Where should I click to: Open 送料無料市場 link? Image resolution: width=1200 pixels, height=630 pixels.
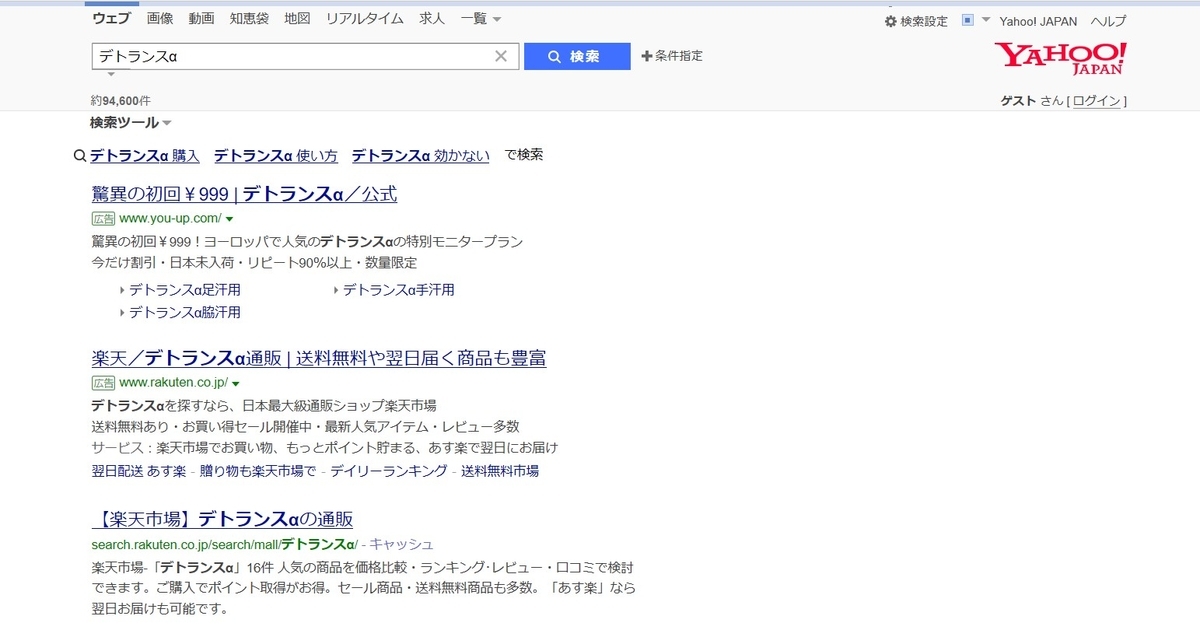click(500, 471)
